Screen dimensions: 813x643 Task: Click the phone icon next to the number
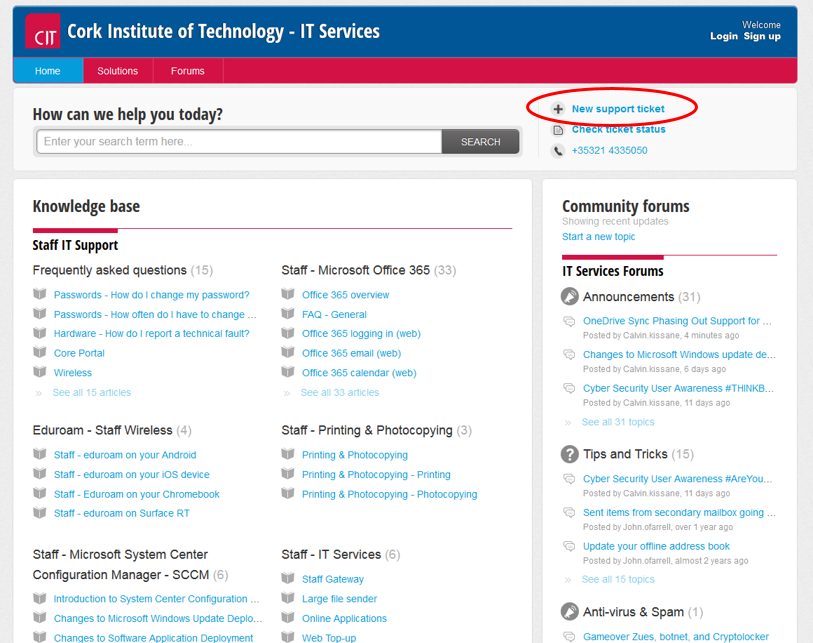coord(558,151)
